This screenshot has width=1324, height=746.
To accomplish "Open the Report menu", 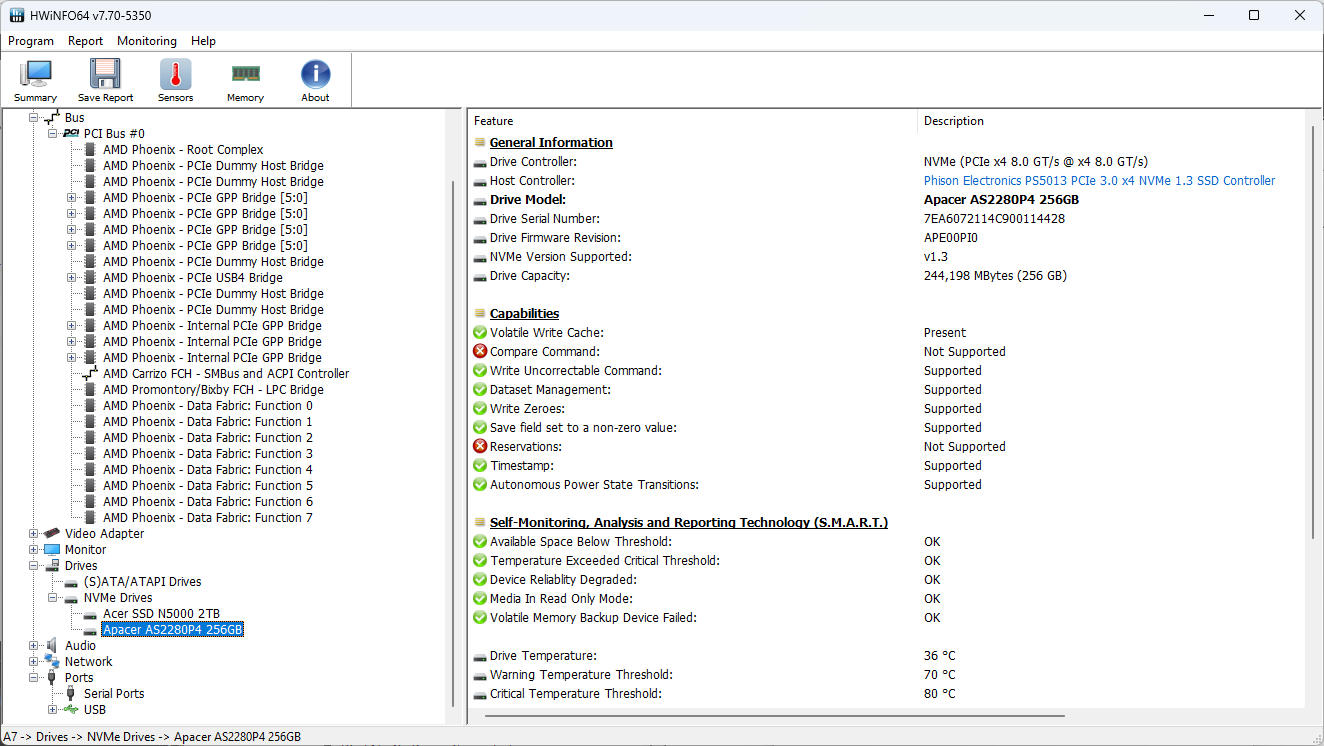I will pyautogui.click(x=85, y=41).
